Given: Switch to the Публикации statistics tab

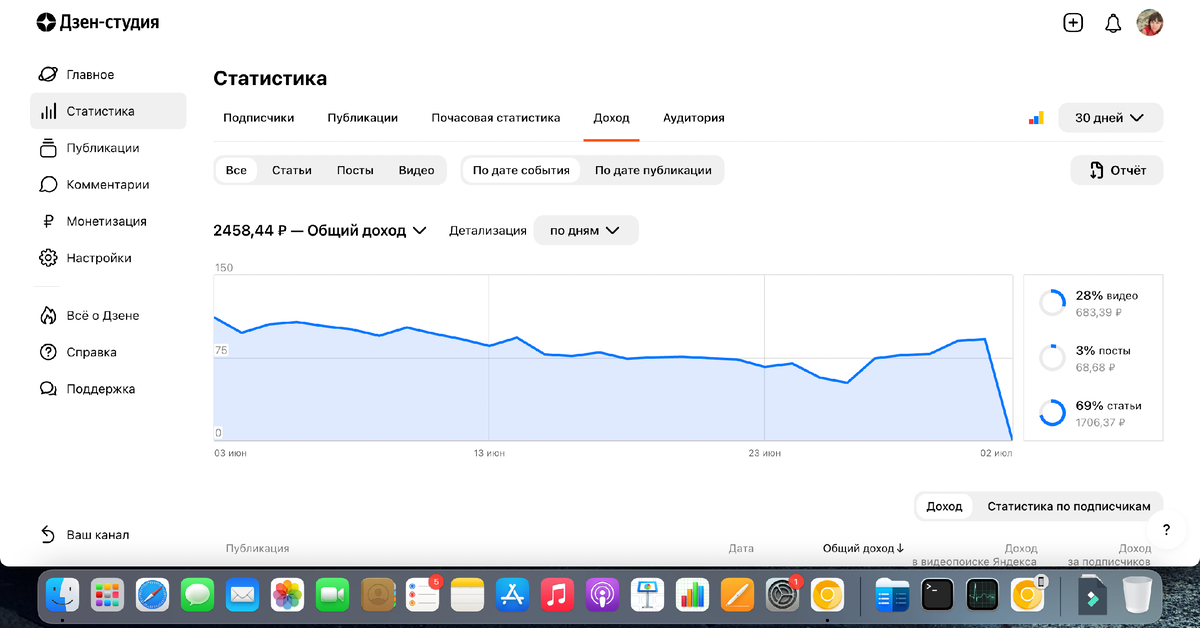Looking at the screenshot, I should (363, 118).
